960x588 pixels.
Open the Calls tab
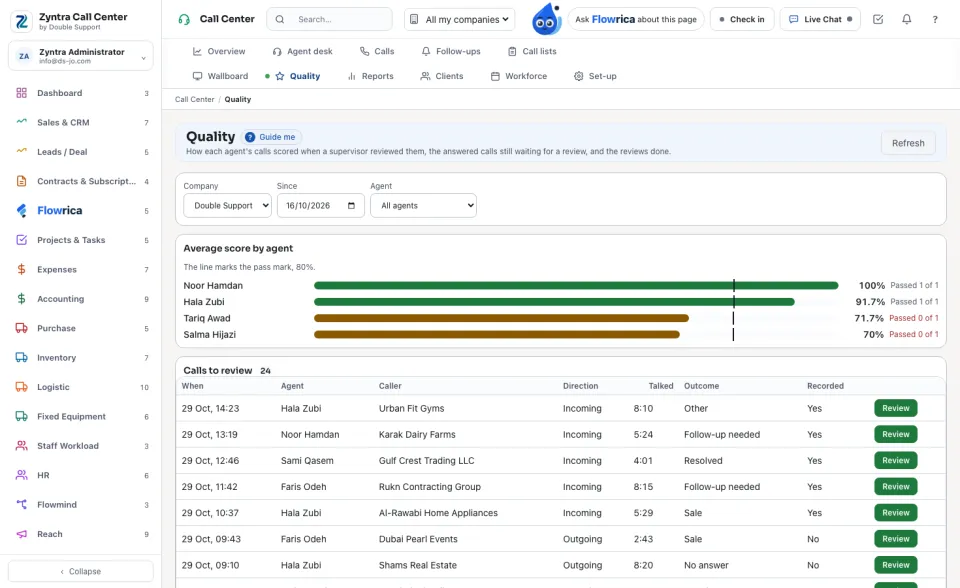[x=377, y=51]
